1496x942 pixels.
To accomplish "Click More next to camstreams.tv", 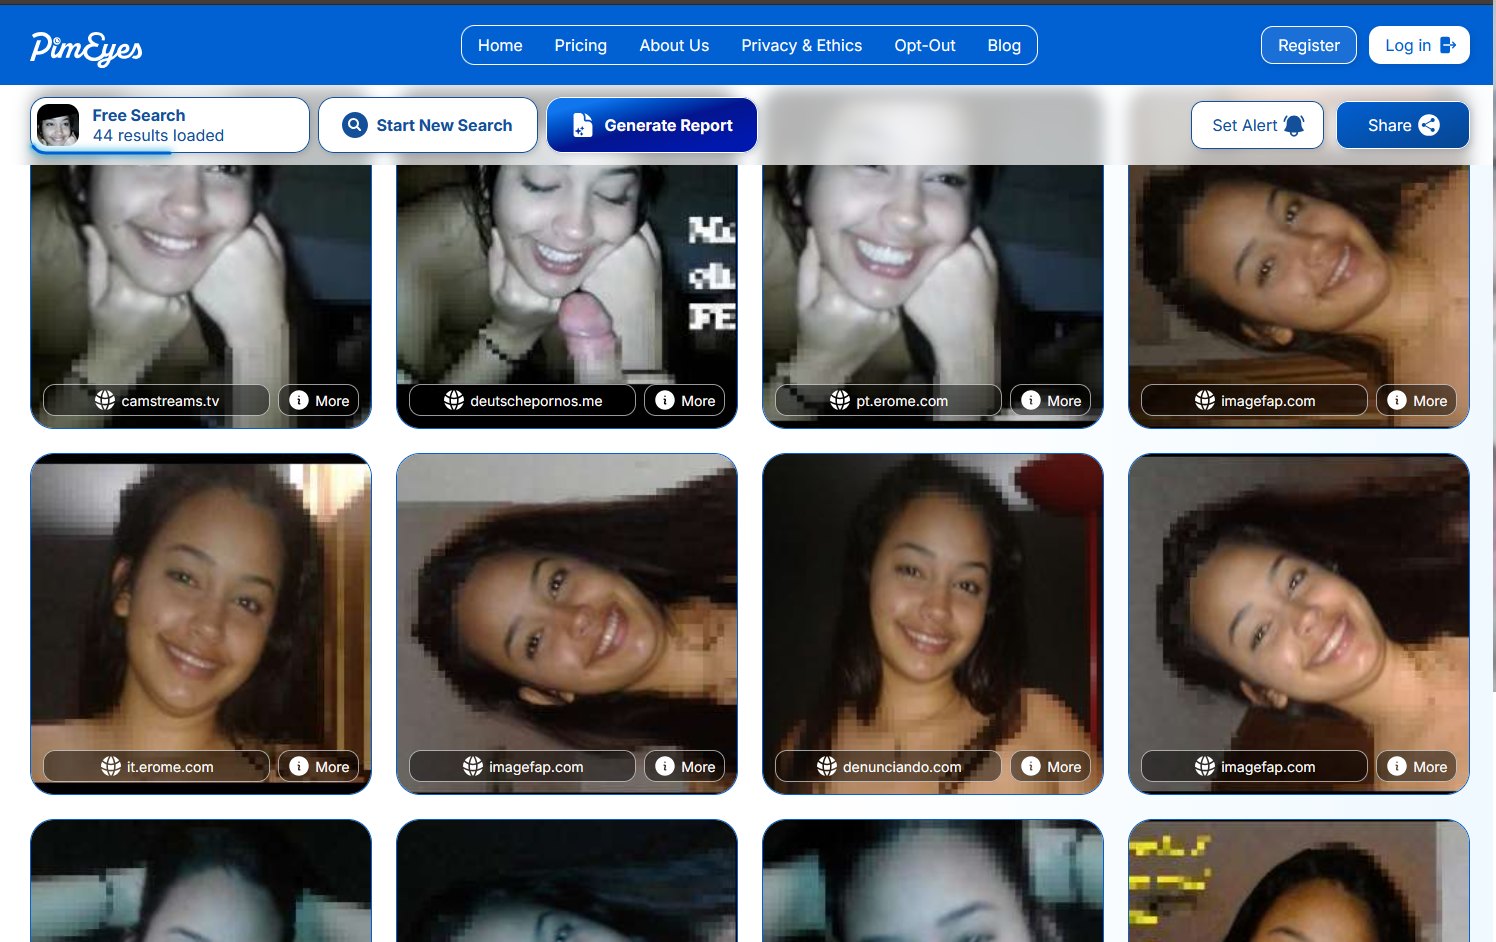I will 319,400.
